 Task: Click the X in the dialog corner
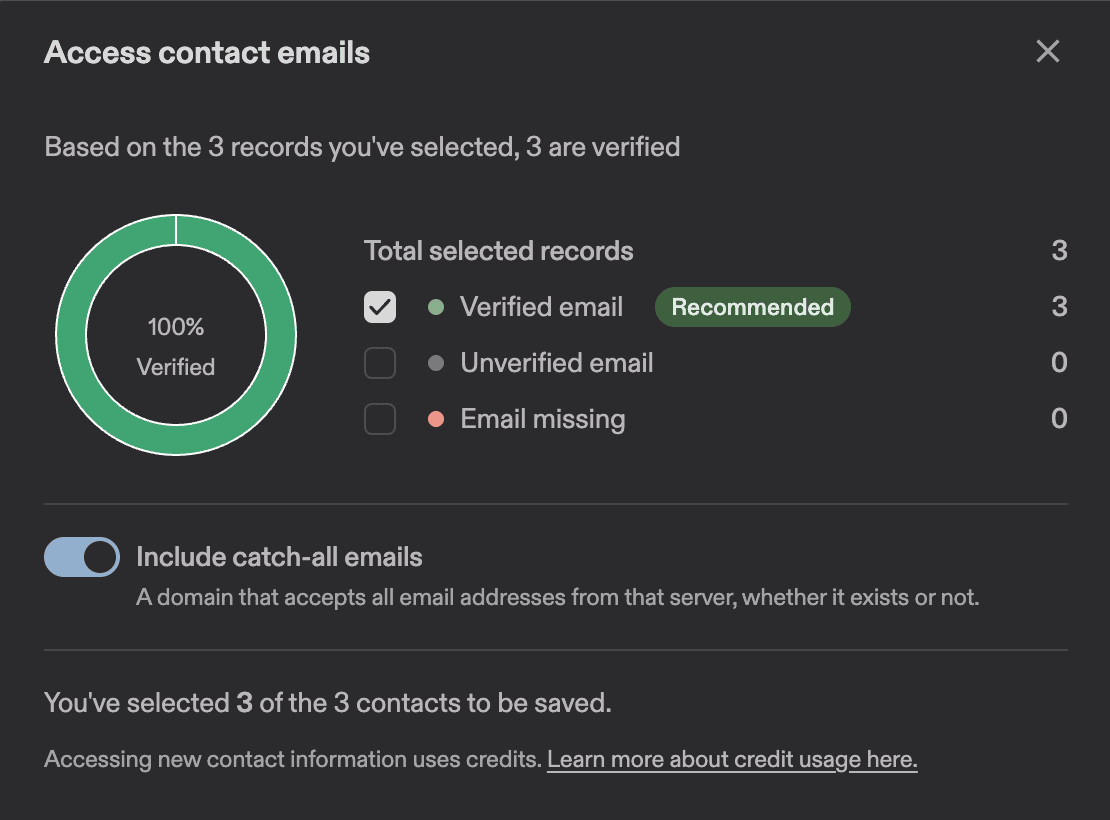[1047, 52]
